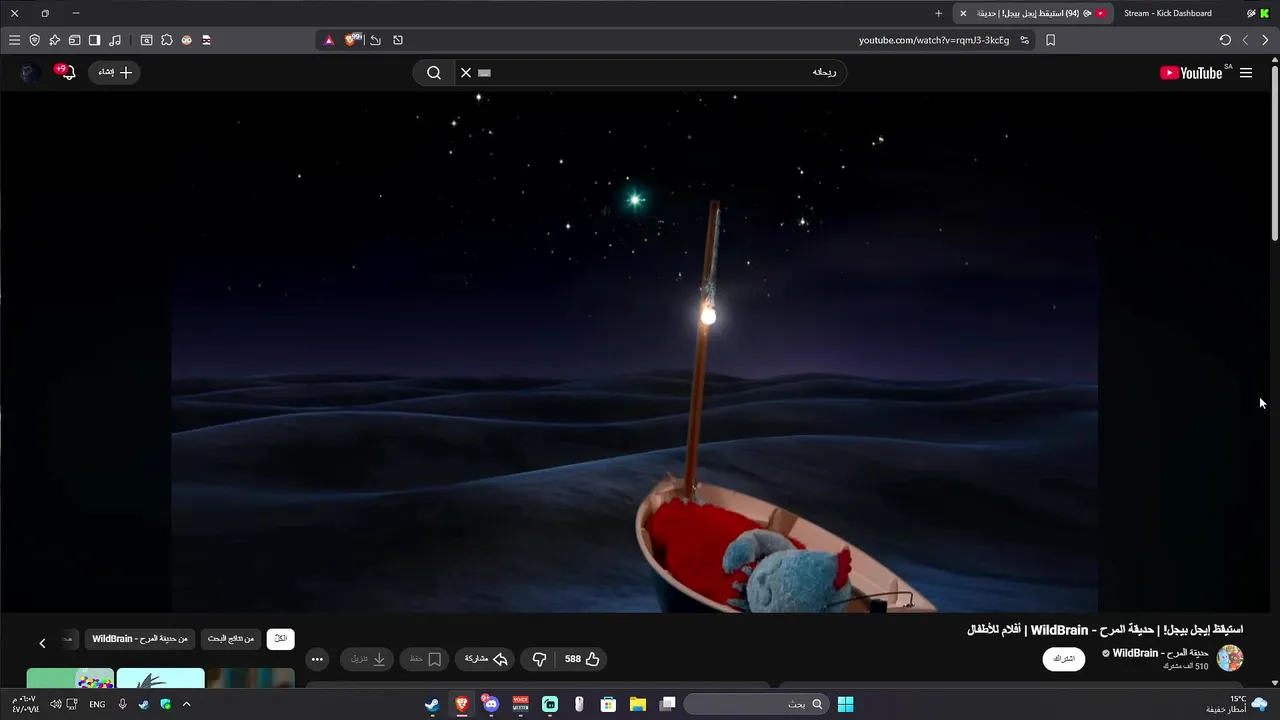The width and height of the screenshot is (1280, 720).
Task: Open Microsoft Store from taskbar
Action: [608, 704]
